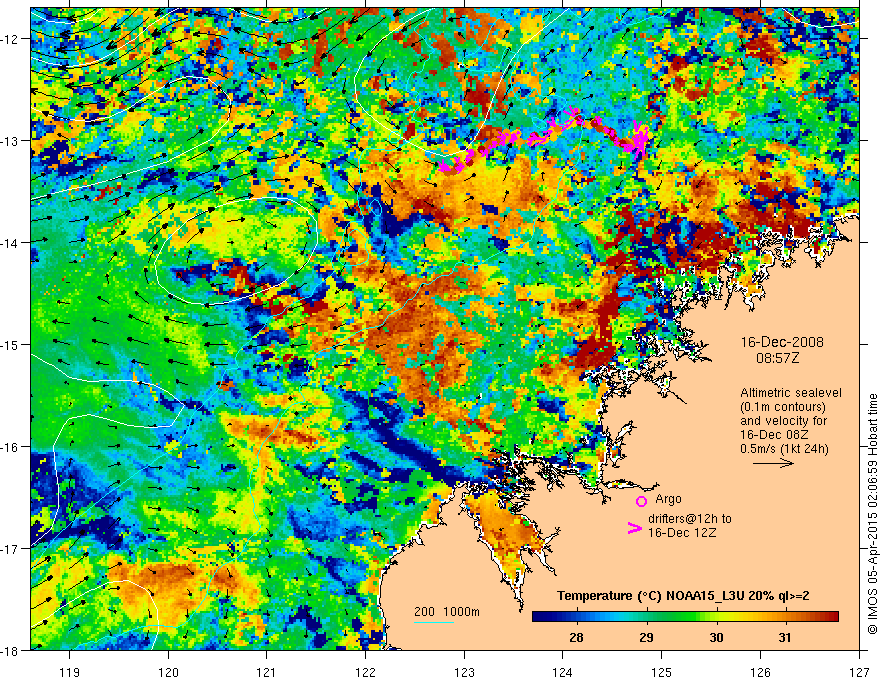880x680 pixels.
Task: Click the longitude axis label '124'
Action: [563, 672]
